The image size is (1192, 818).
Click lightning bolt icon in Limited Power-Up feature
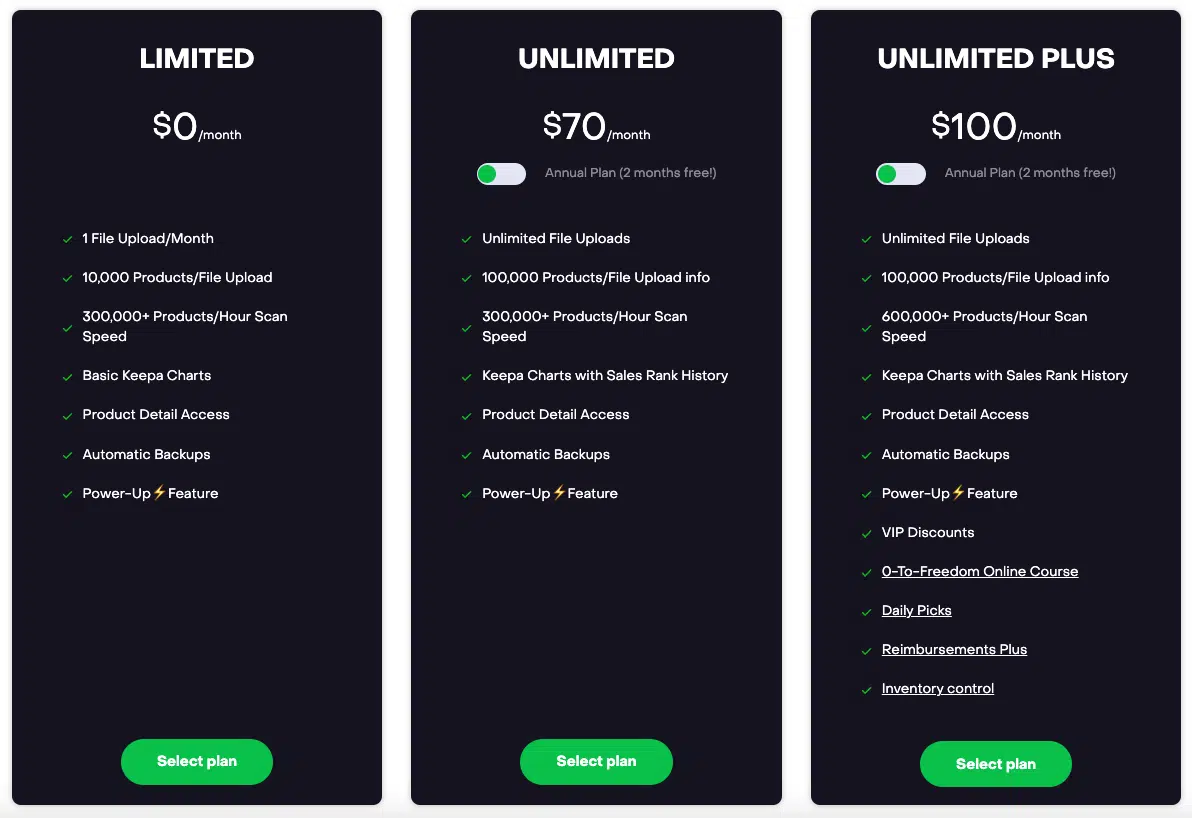159,493
